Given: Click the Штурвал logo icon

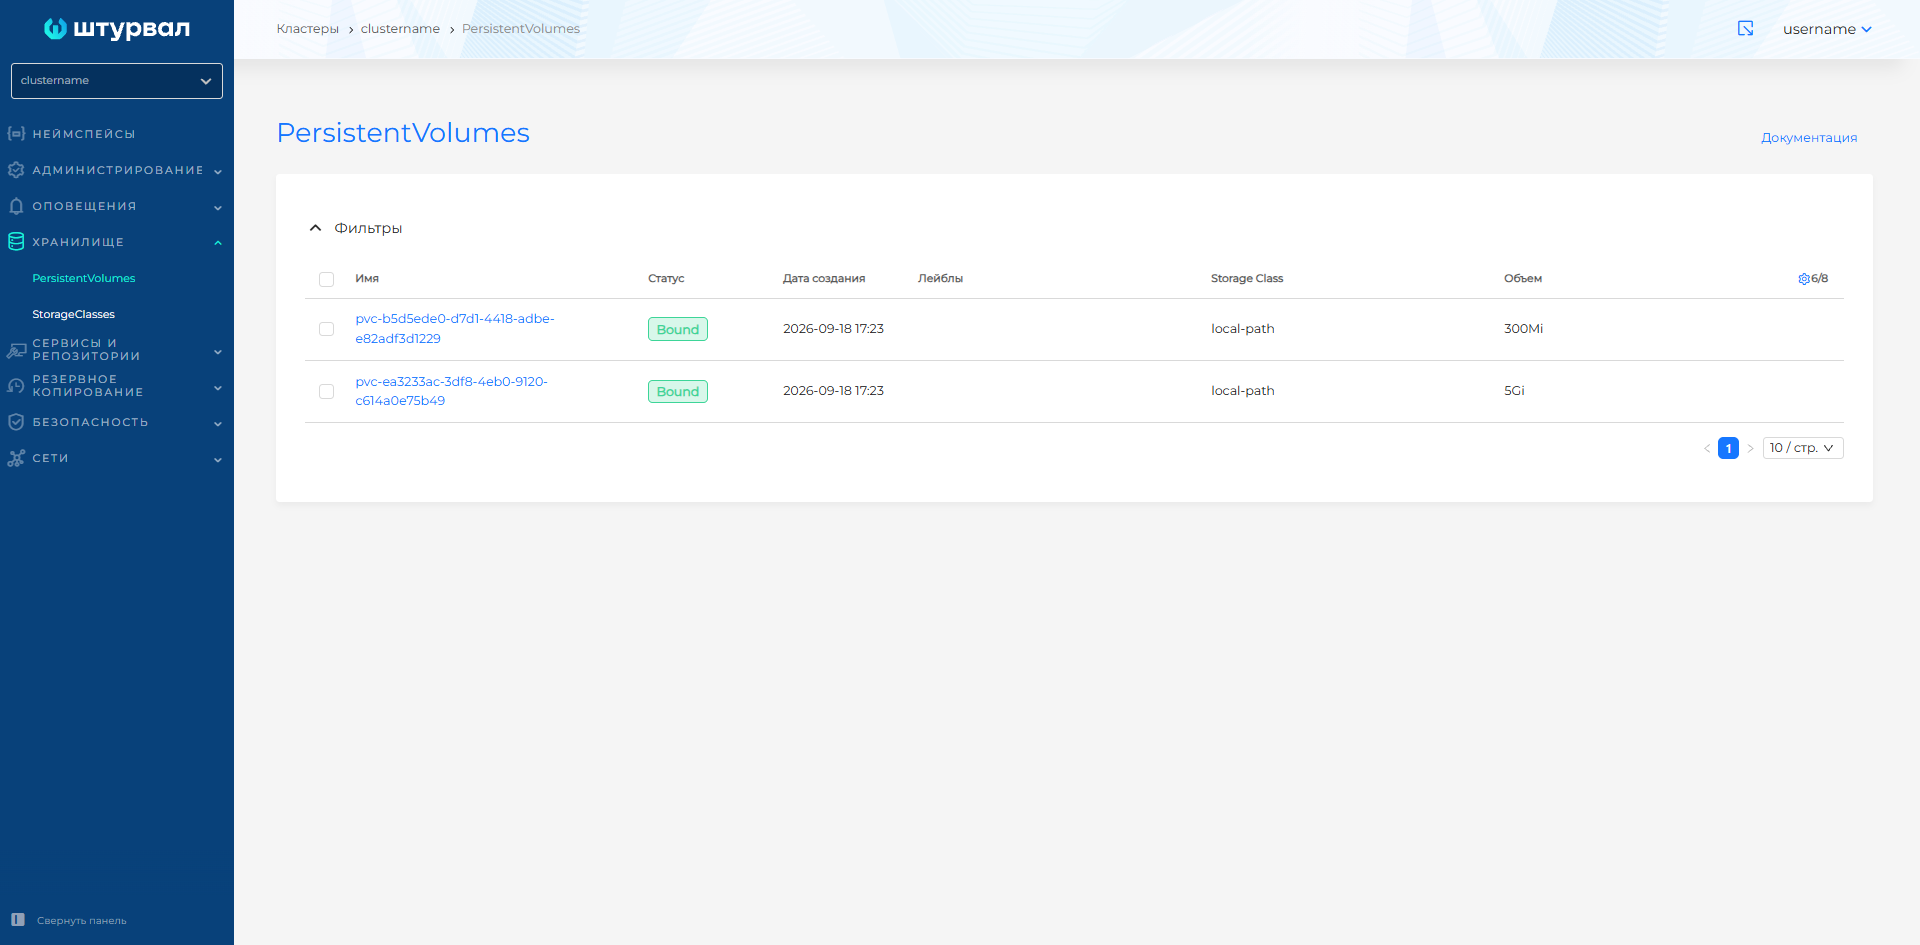Looking at the screenshot, I should (x=55, y=29).
